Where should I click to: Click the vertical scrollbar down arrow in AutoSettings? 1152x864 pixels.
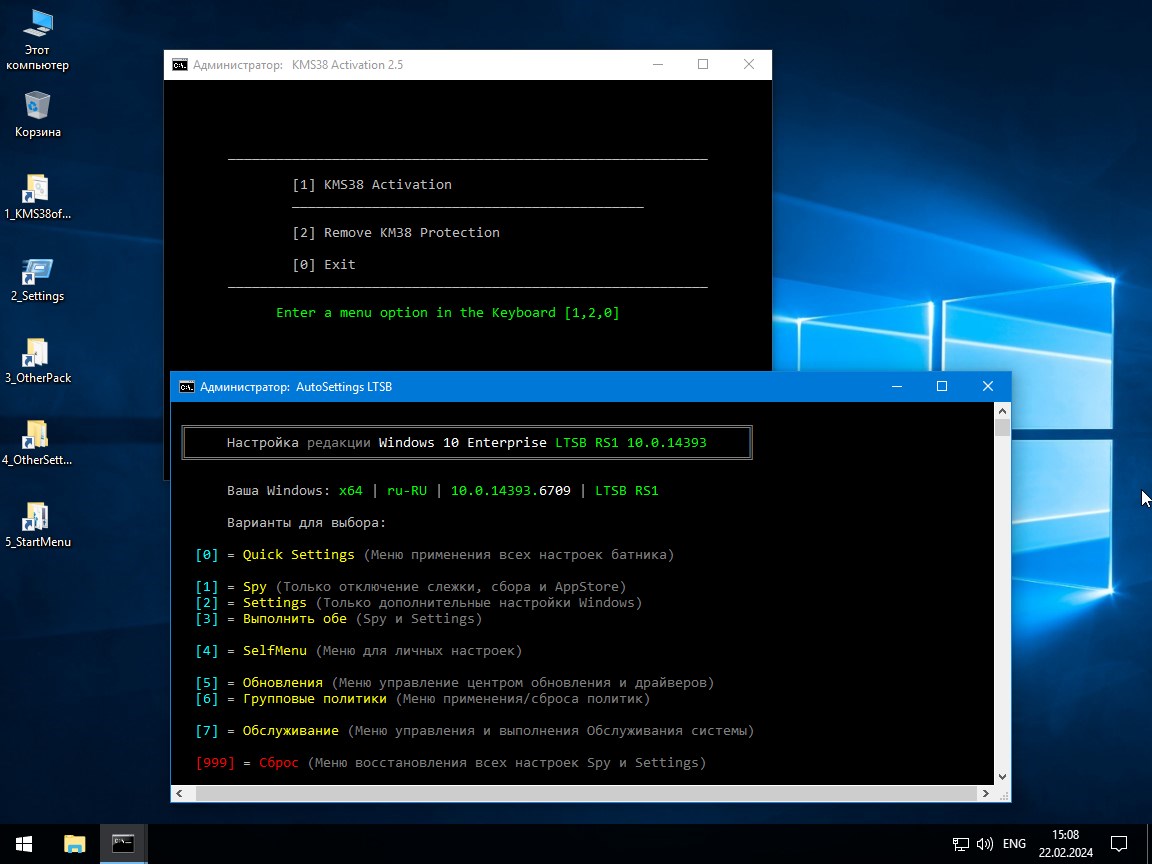1002,777
